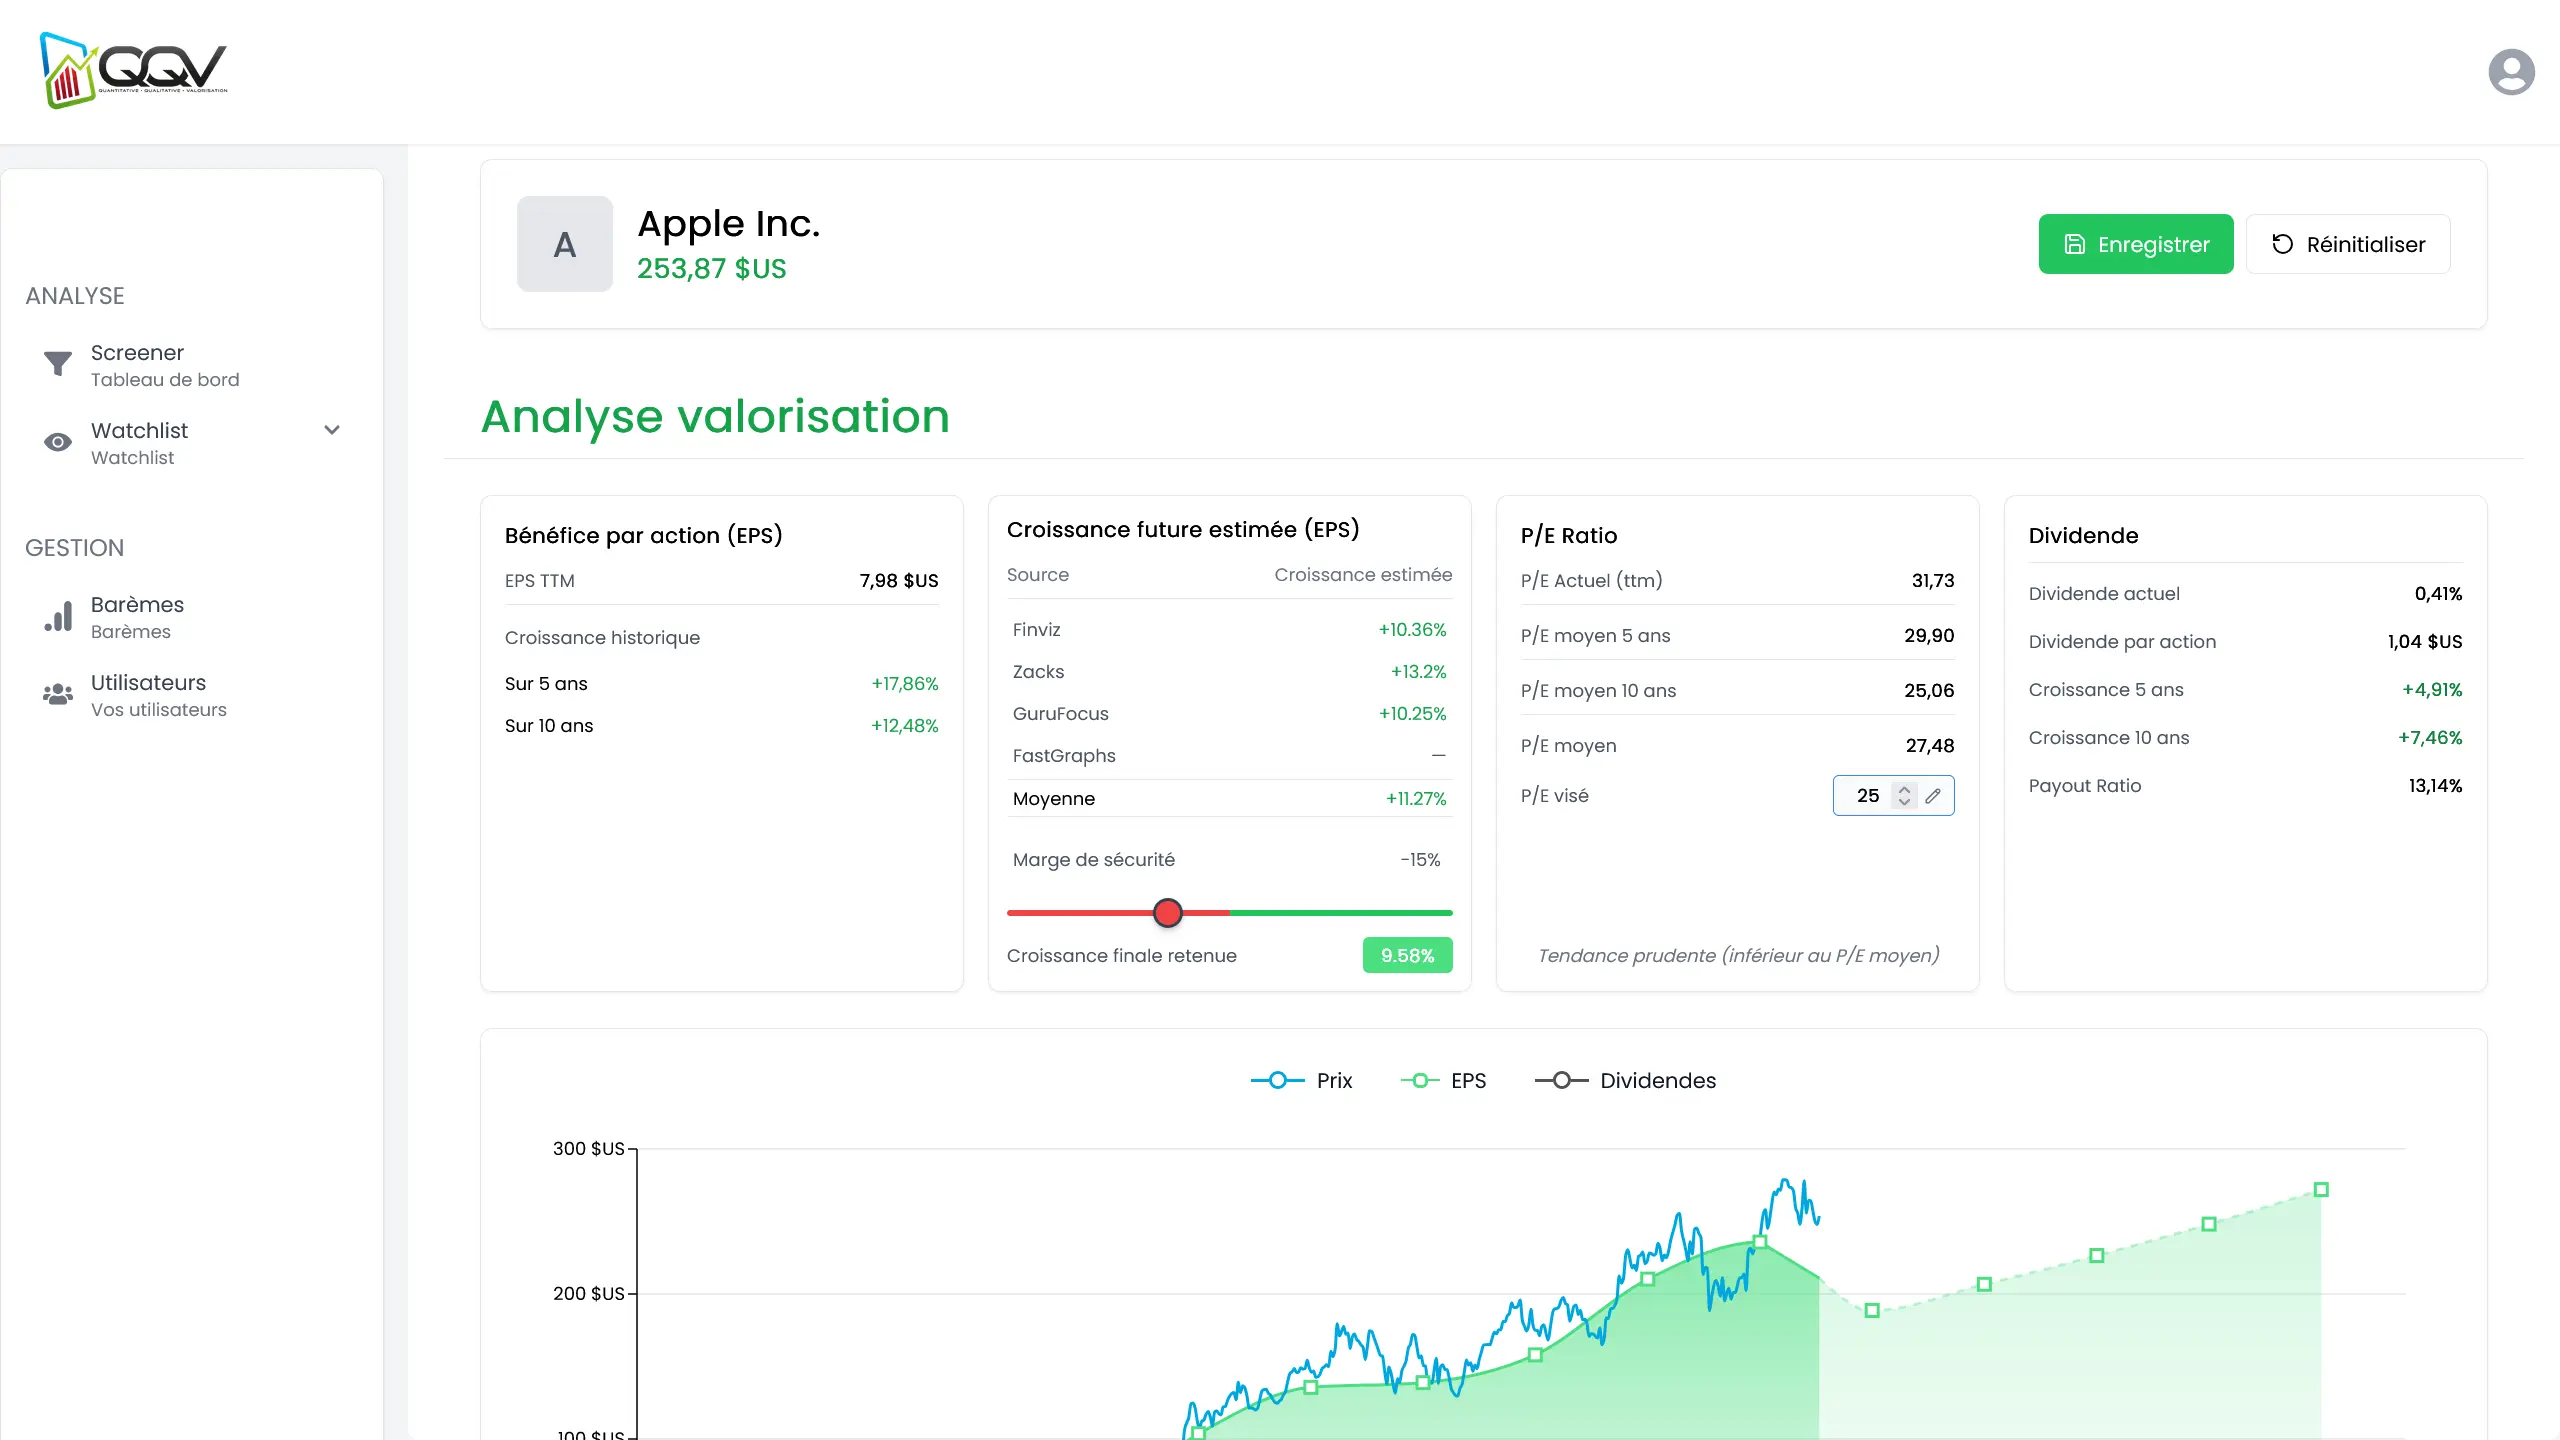Image resolution: width=2560 pixels, height=1440 pixels.
Task: Click the red Marge de sécurité slider handle
Action: click(1167, 912)
